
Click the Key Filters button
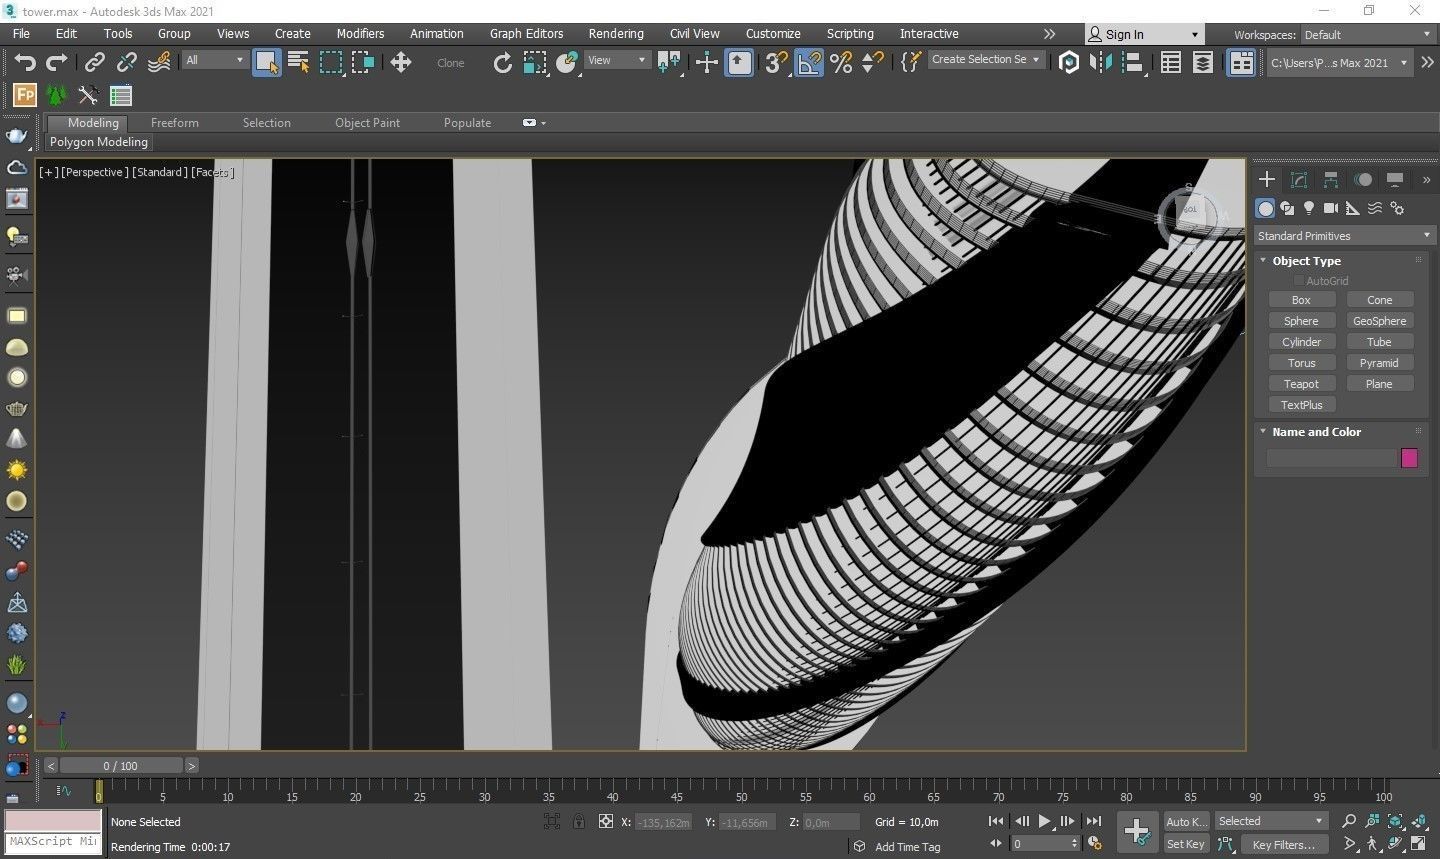point(1283,844)
